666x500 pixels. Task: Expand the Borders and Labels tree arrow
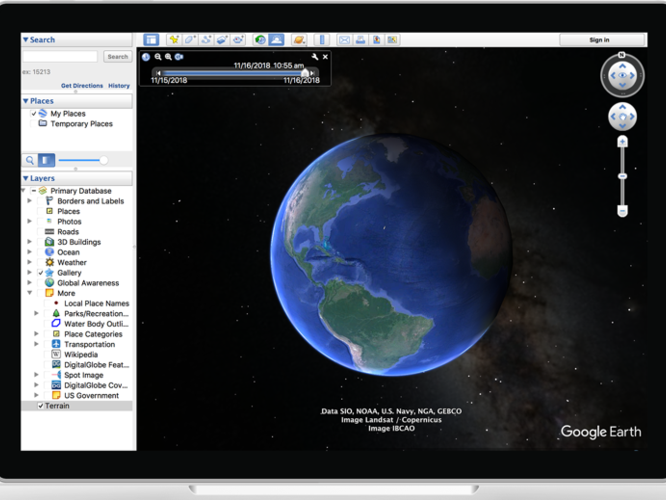coord(29,201)
